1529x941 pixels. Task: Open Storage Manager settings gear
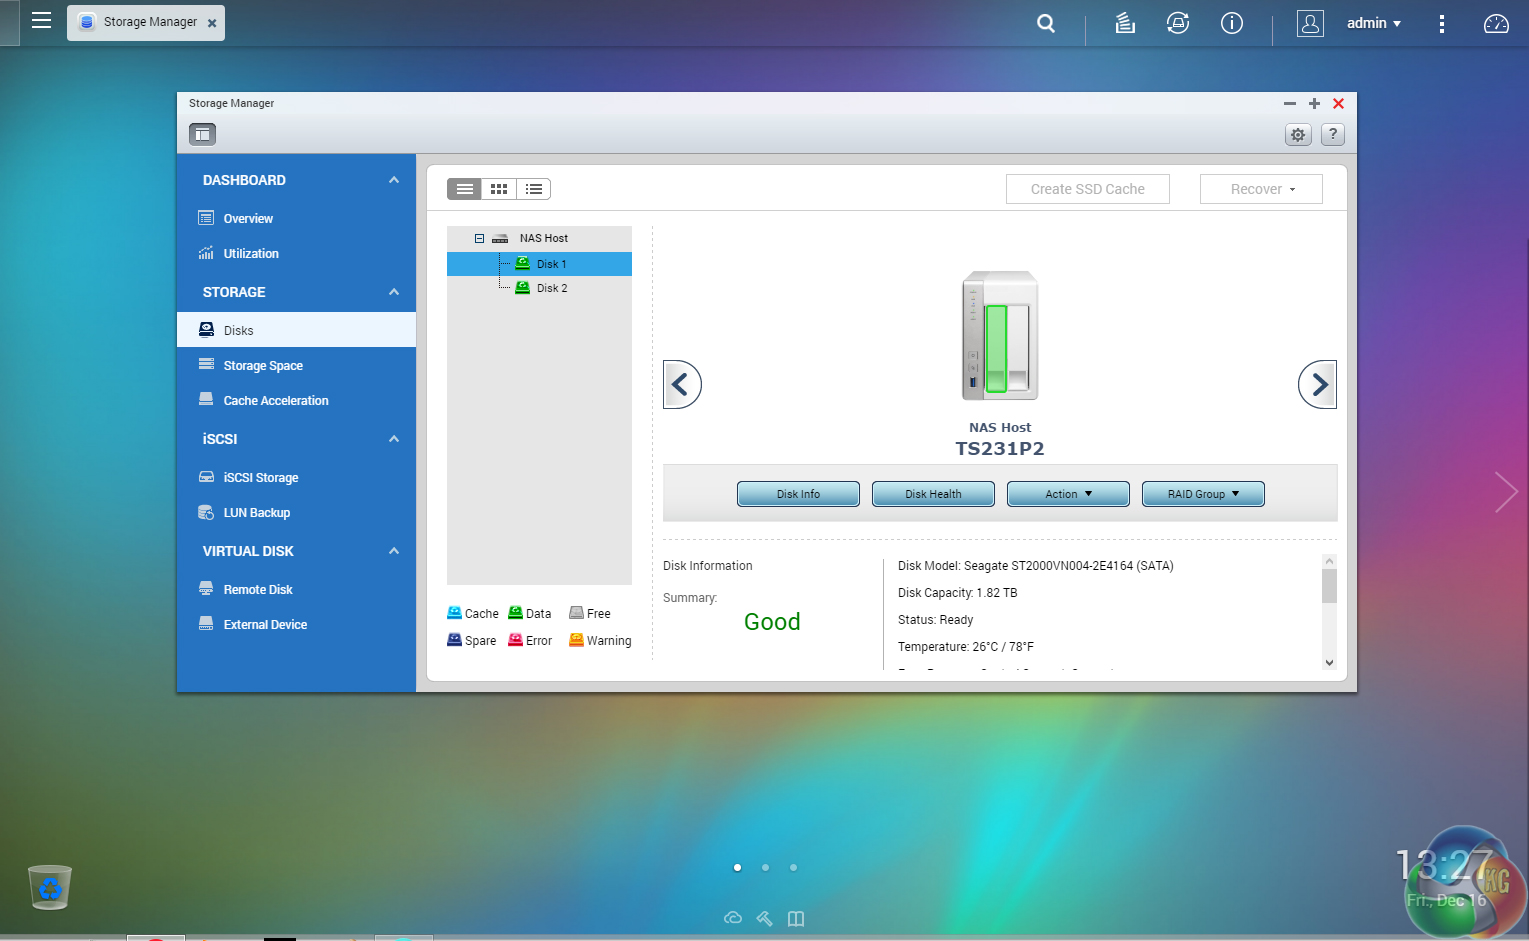tap(1298, 135)
